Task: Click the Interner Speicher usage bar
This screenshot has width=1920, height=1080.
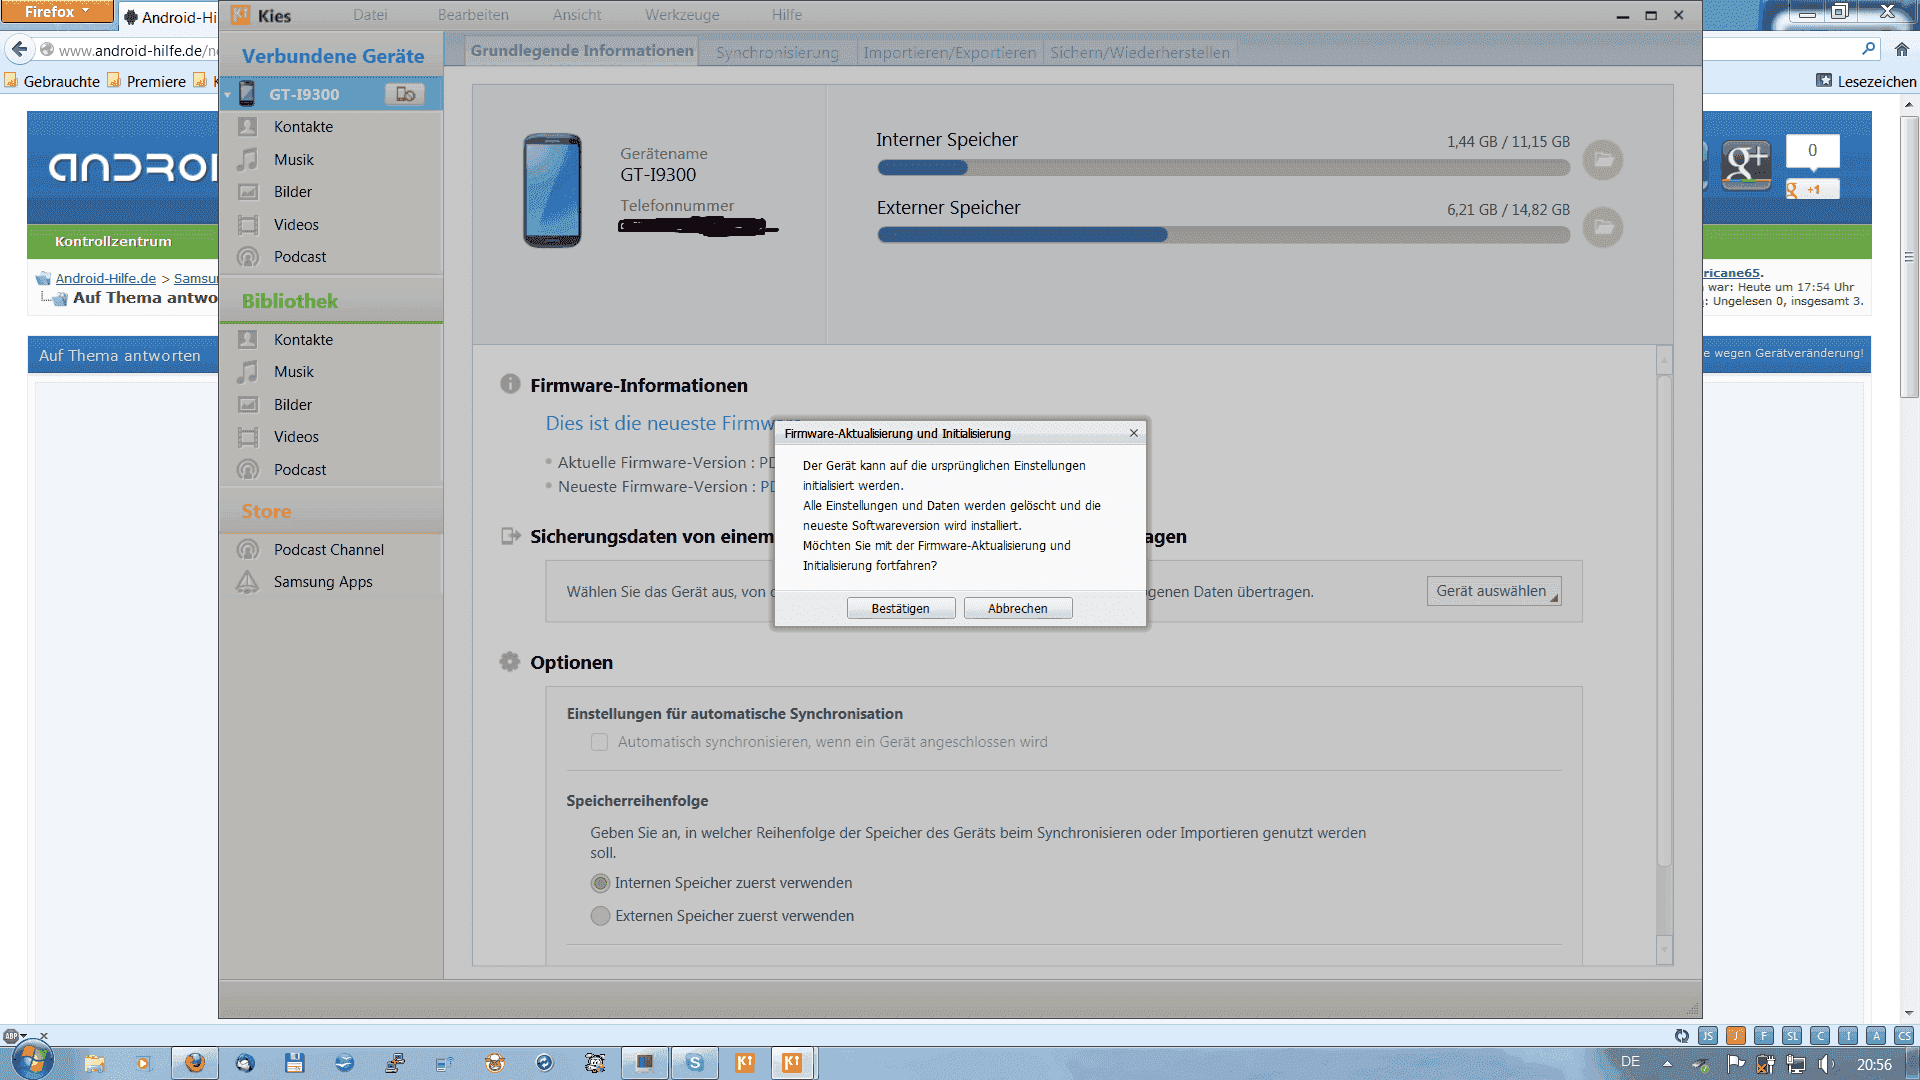Action: pos(1223,168)
